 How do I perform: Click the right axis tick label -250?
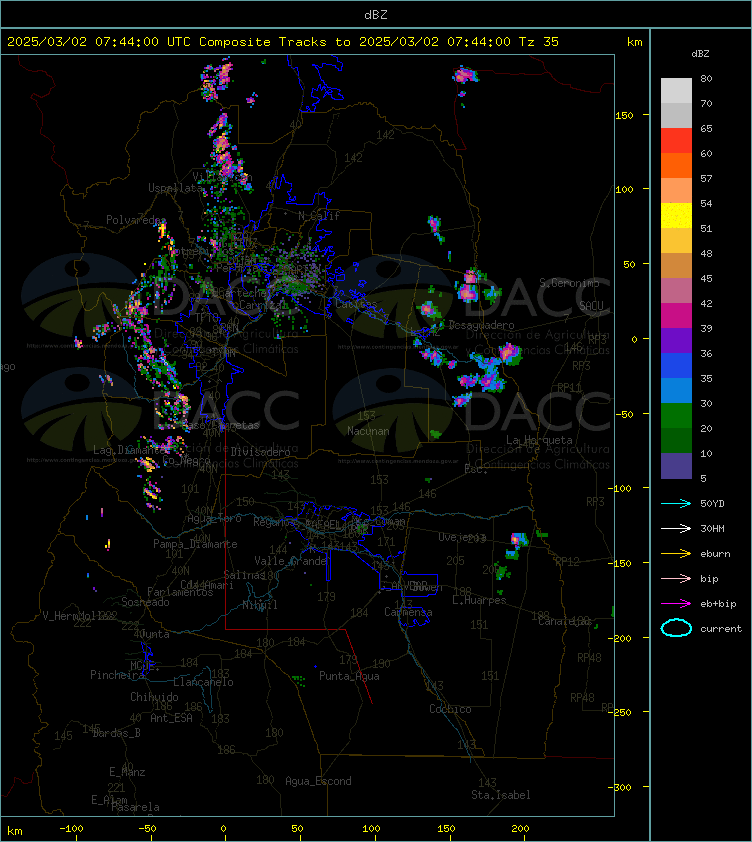pos(620,712)
